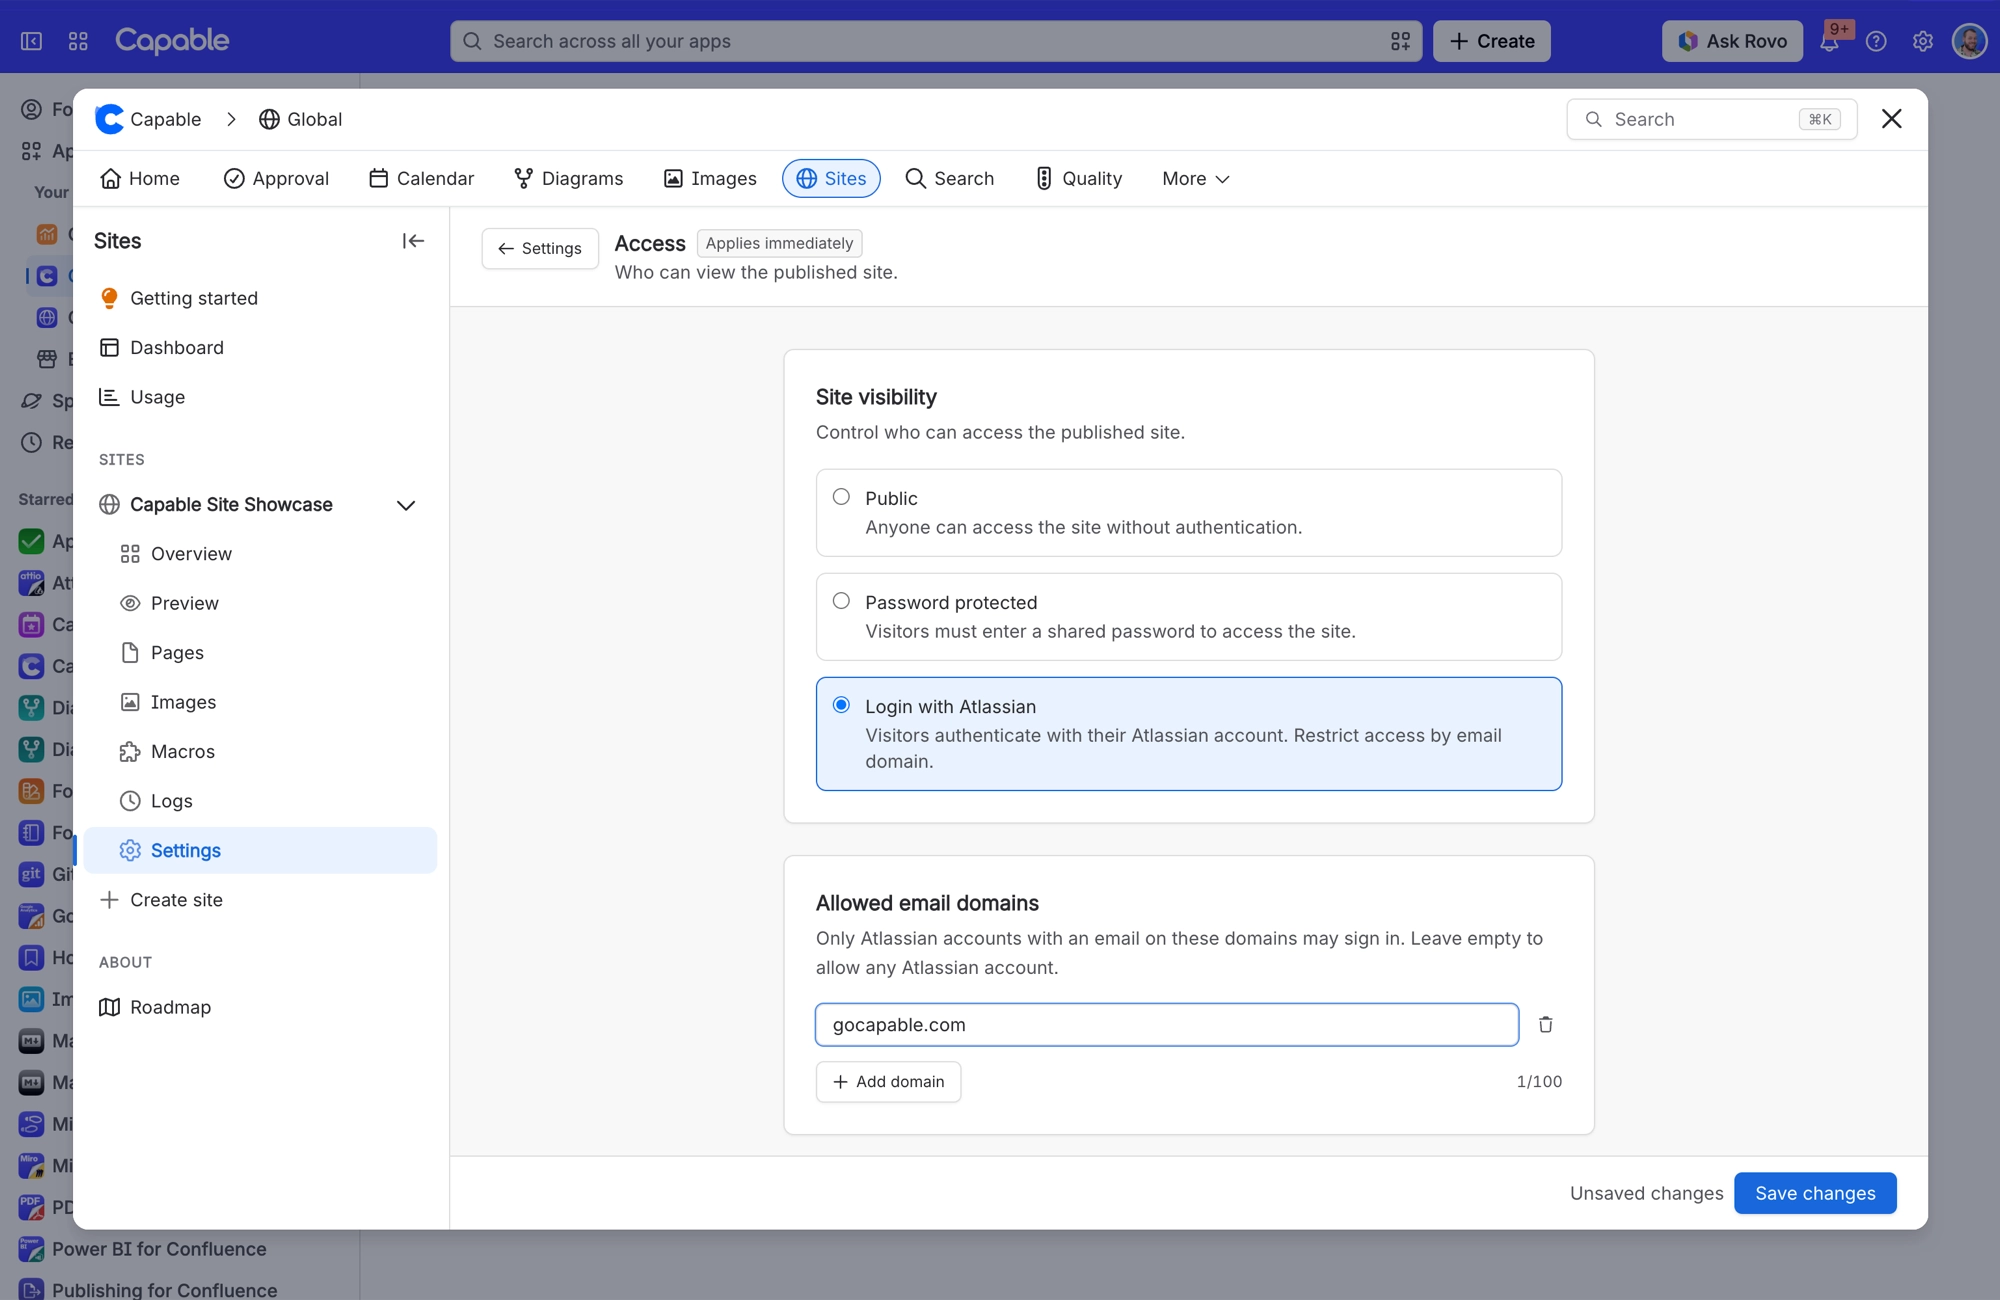Switch to the Diagrams tab
The width and height of the screenshot is (2000, 1300).
pos(568,179)
